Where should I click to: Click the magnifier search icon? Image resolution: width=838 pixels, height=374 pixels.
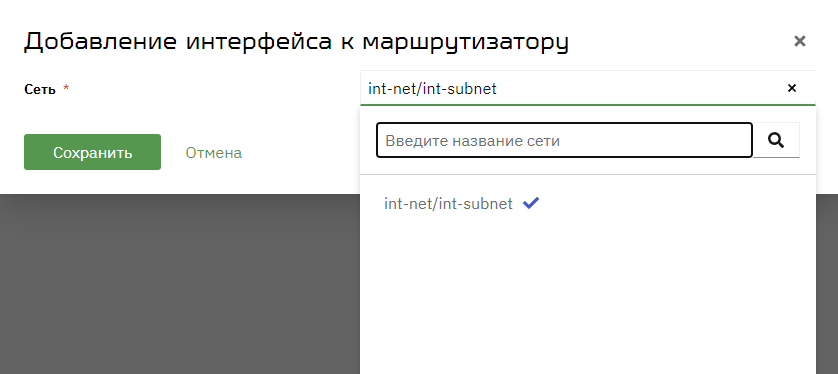(x=776, y=141)
